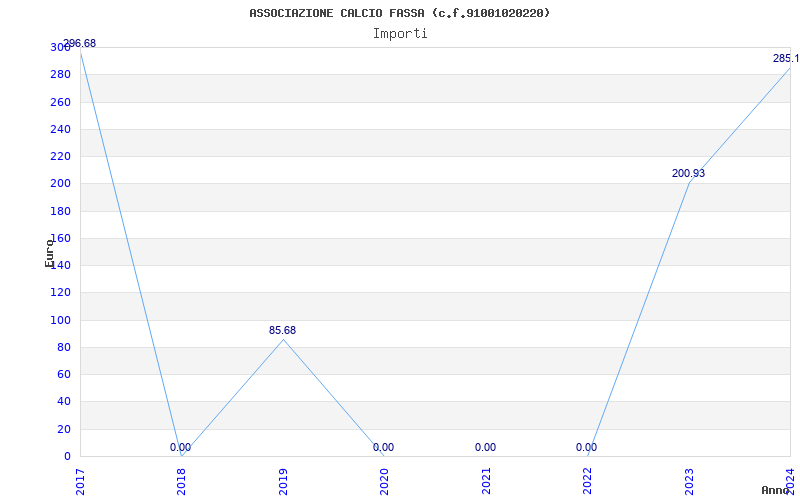Click the 200 y-axis tick label
The width and height of the screenshot is (800, 500).
click(x=60, y=184)
